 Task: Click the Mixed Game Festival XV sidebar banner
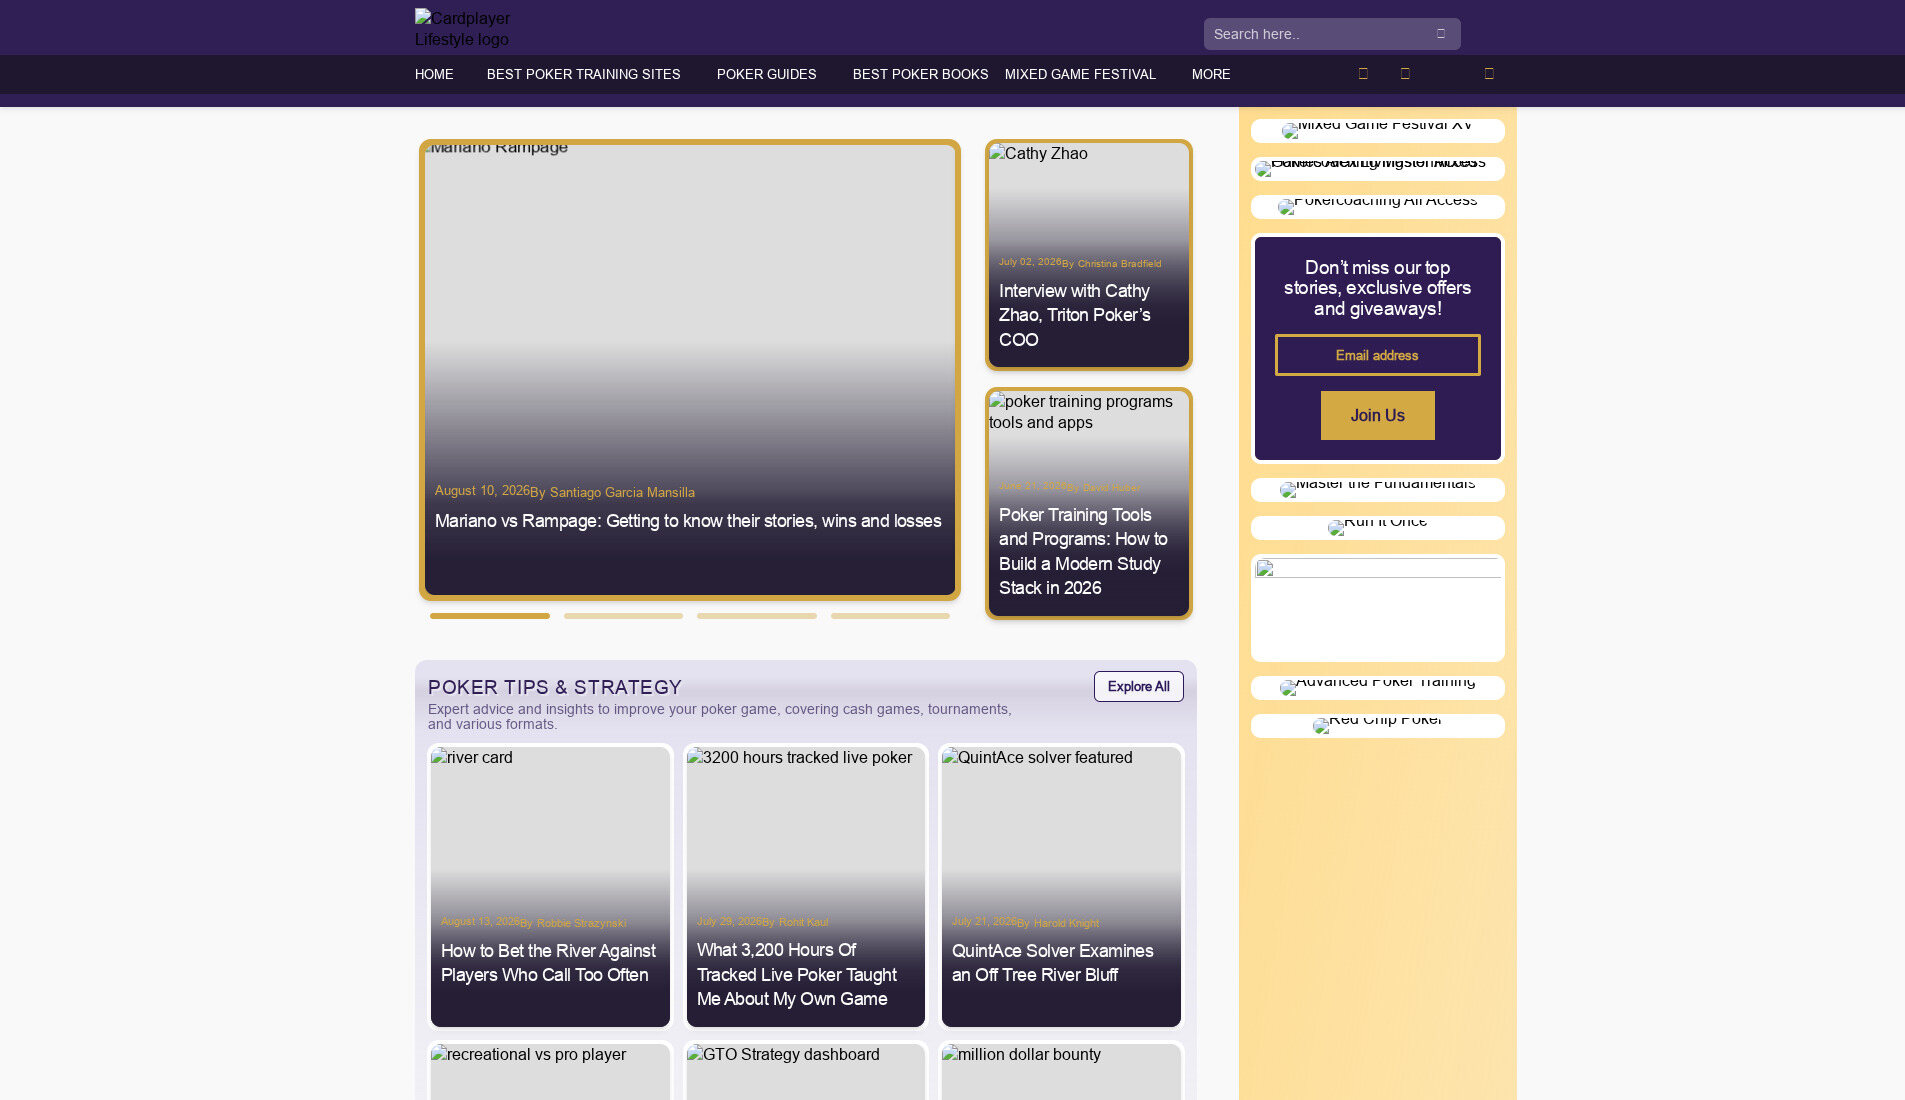pyautogui.click(x=1377, y=131)
